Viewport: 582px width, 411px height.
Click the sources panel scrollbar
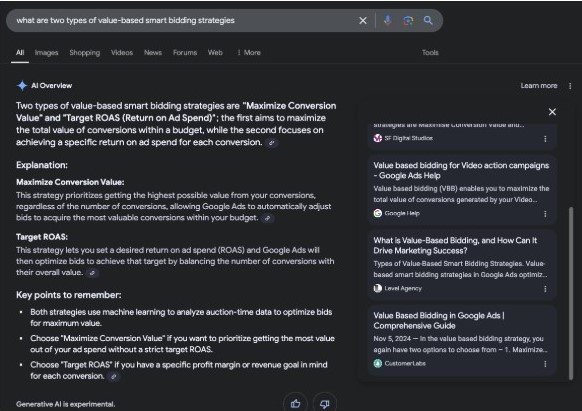[571, 293]
